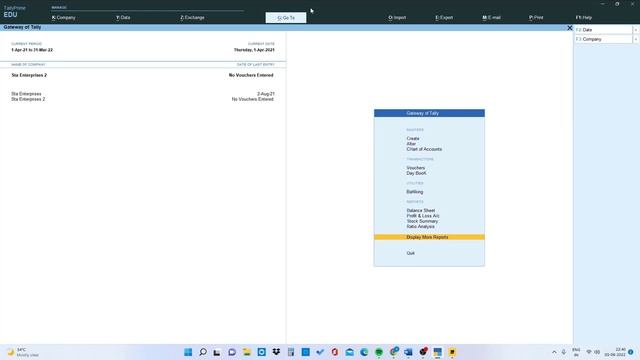Open the Y: Data top menu

(x=123, y=18)
